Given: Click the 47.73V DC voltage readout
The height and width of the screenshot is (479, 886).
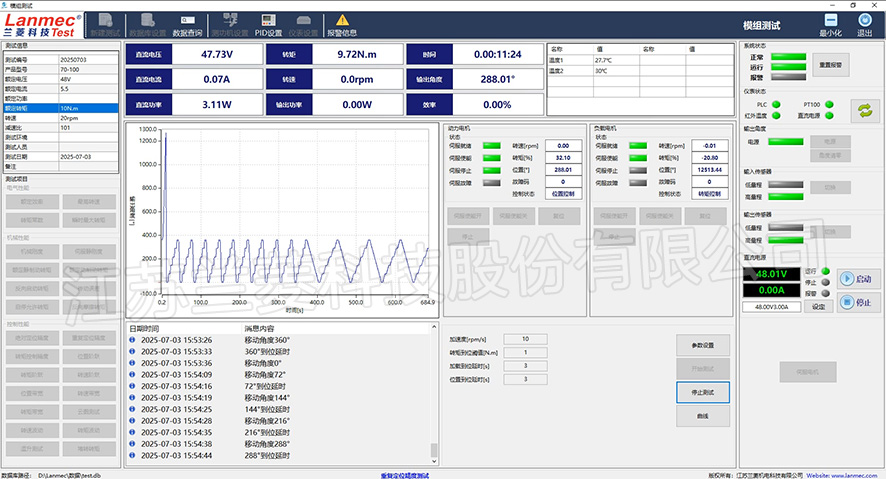Looking at the screenshot, I should [x=217, y=54].
